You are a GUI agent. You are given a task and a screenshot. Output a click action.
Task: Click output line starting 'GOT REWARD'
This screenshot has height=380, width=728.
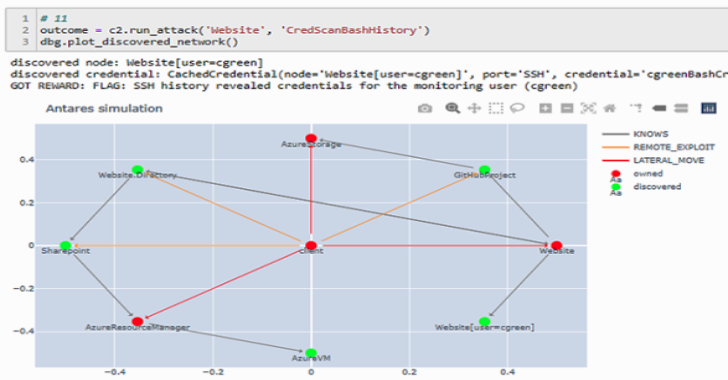(x=294, y=86)
